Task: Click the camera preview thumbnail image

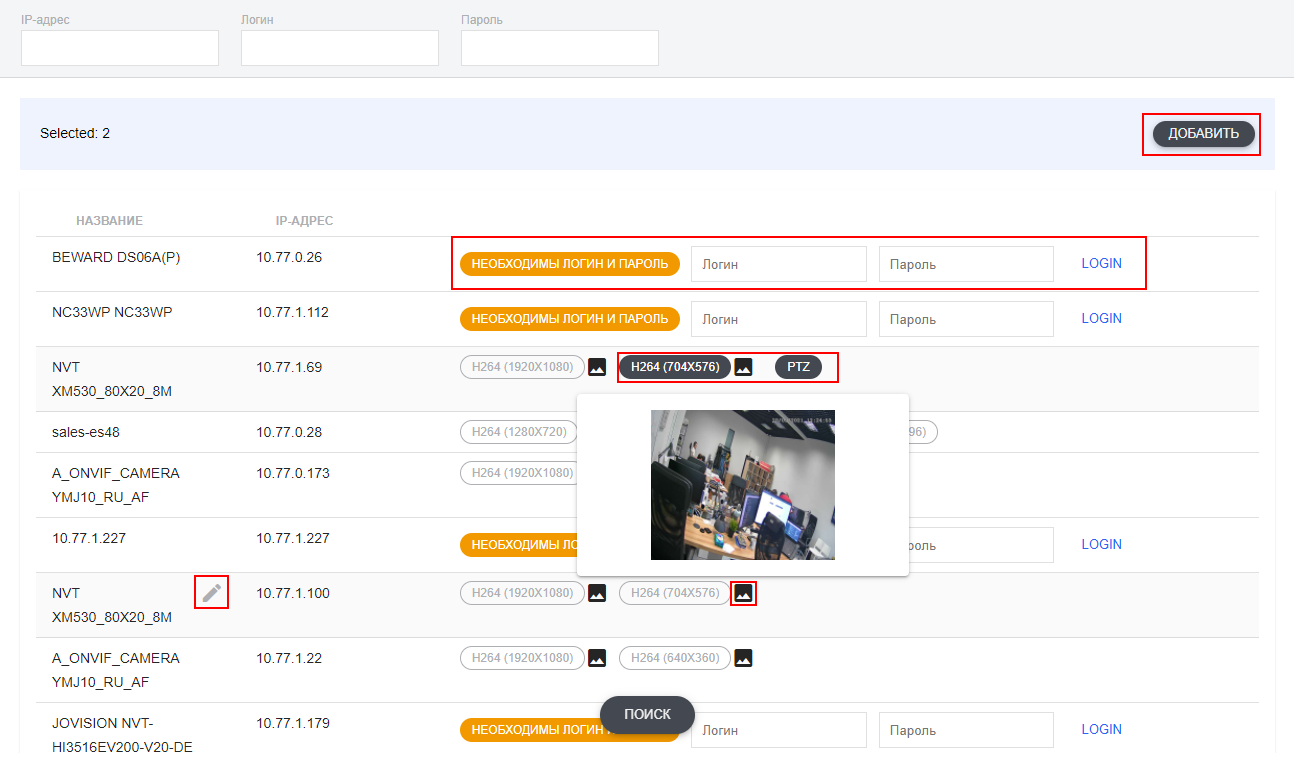Action: click(742, 484)
